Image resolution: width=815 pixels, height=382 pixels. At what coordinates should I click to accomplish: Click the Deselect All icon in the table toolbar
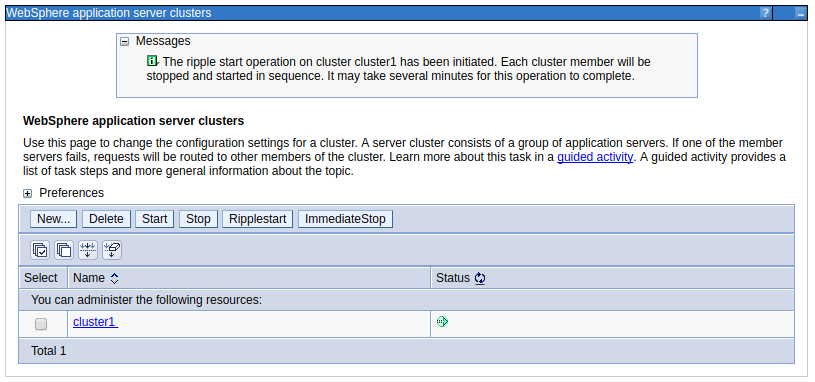point(64,250)
